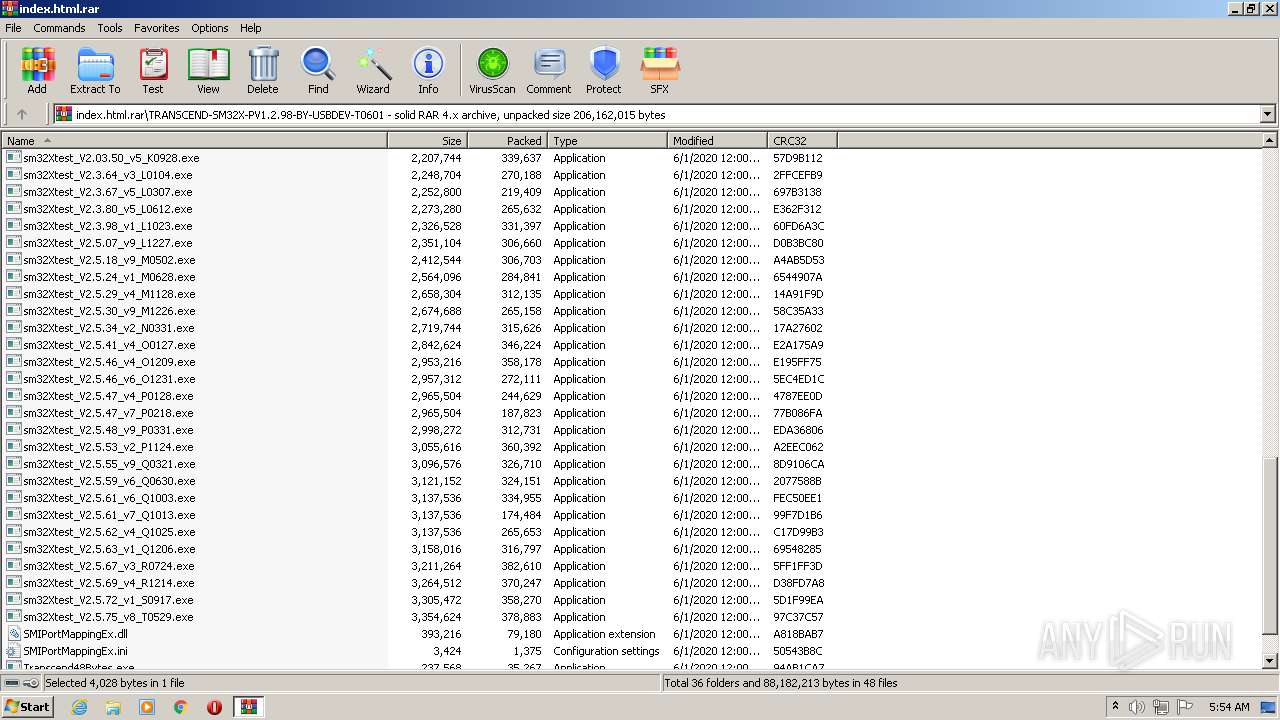Click the volume tray icon
The image size is (1280, 720).
pos(1137,707)
